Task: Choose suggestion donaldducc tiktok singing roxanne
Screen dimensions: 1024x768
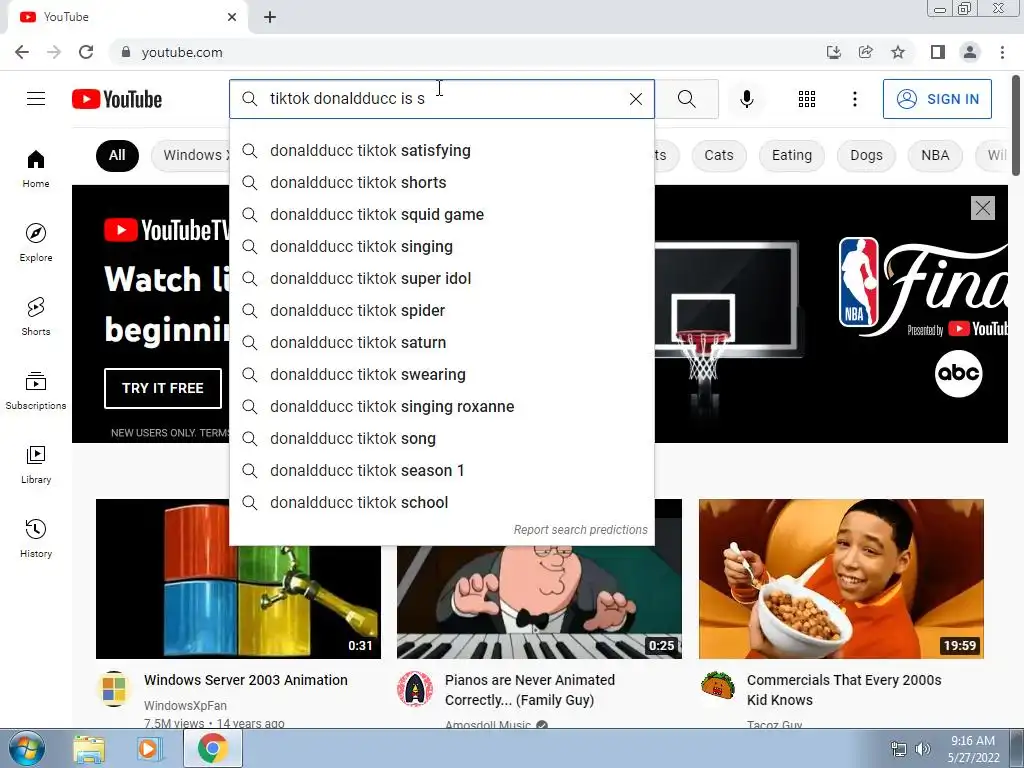Action: click(442, 407)
